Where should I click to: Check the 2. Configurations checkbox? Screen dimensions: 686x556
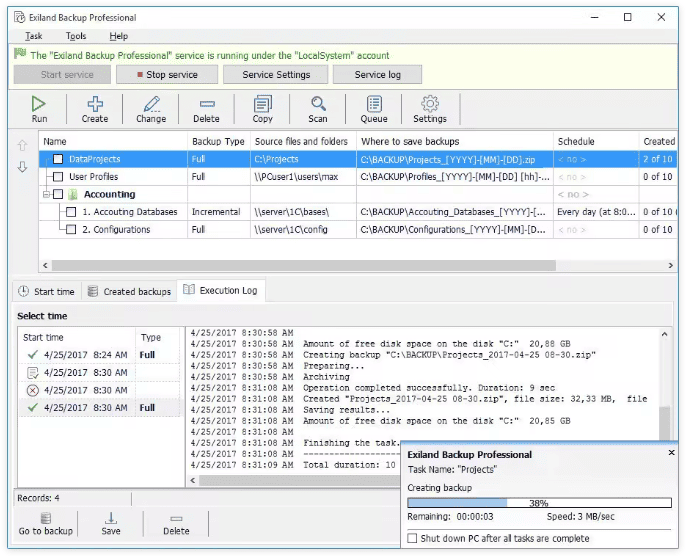point(71,229)
